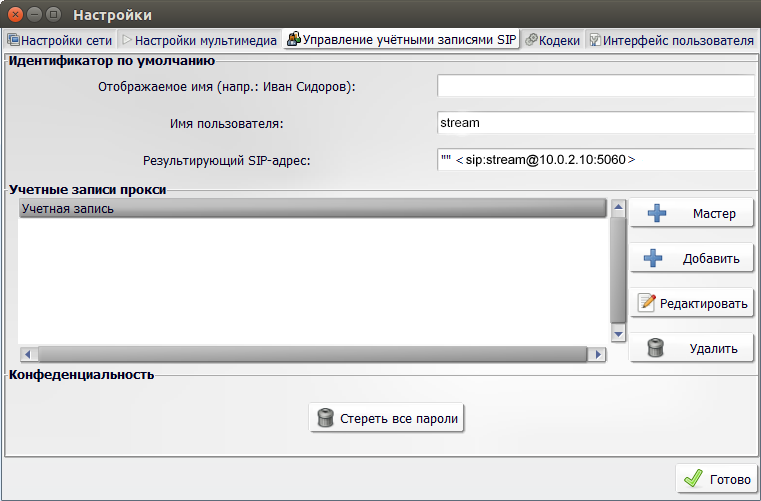The width and height of the screenshot is (761, 501).
Task: Click the Результирующий SIP-адрес field
Action: coord(595,160)
